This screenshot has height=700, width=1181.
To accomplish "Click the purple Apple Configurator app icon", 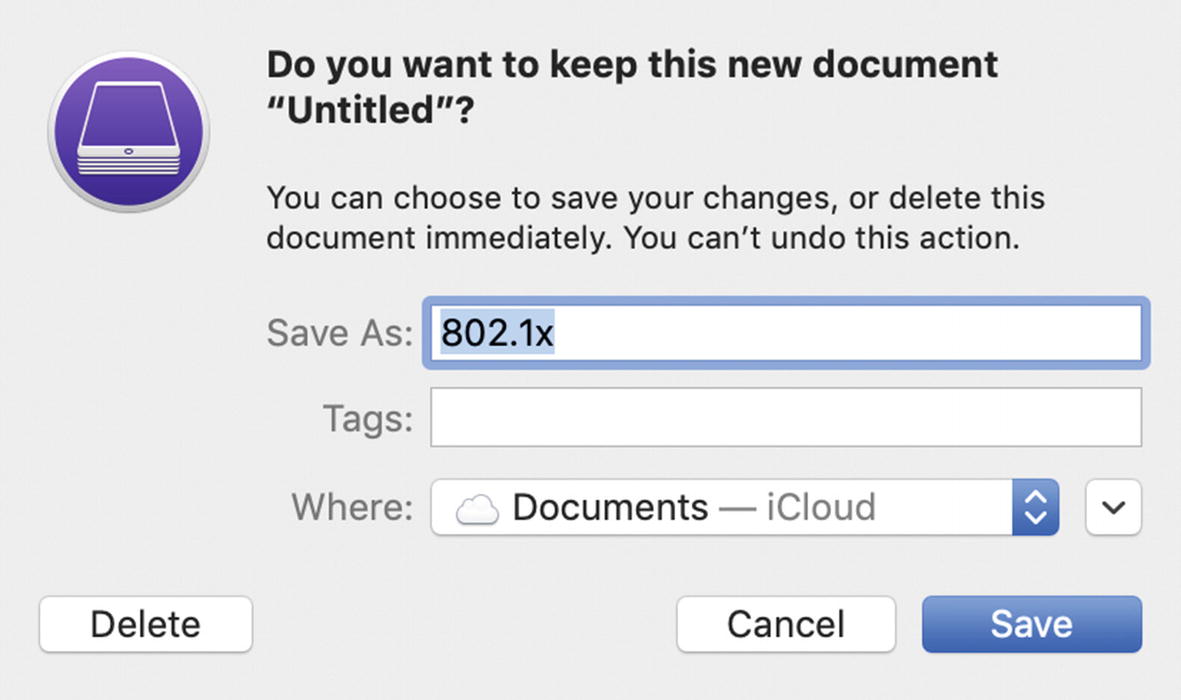I will pyautogui.click(x=129, y=132).
